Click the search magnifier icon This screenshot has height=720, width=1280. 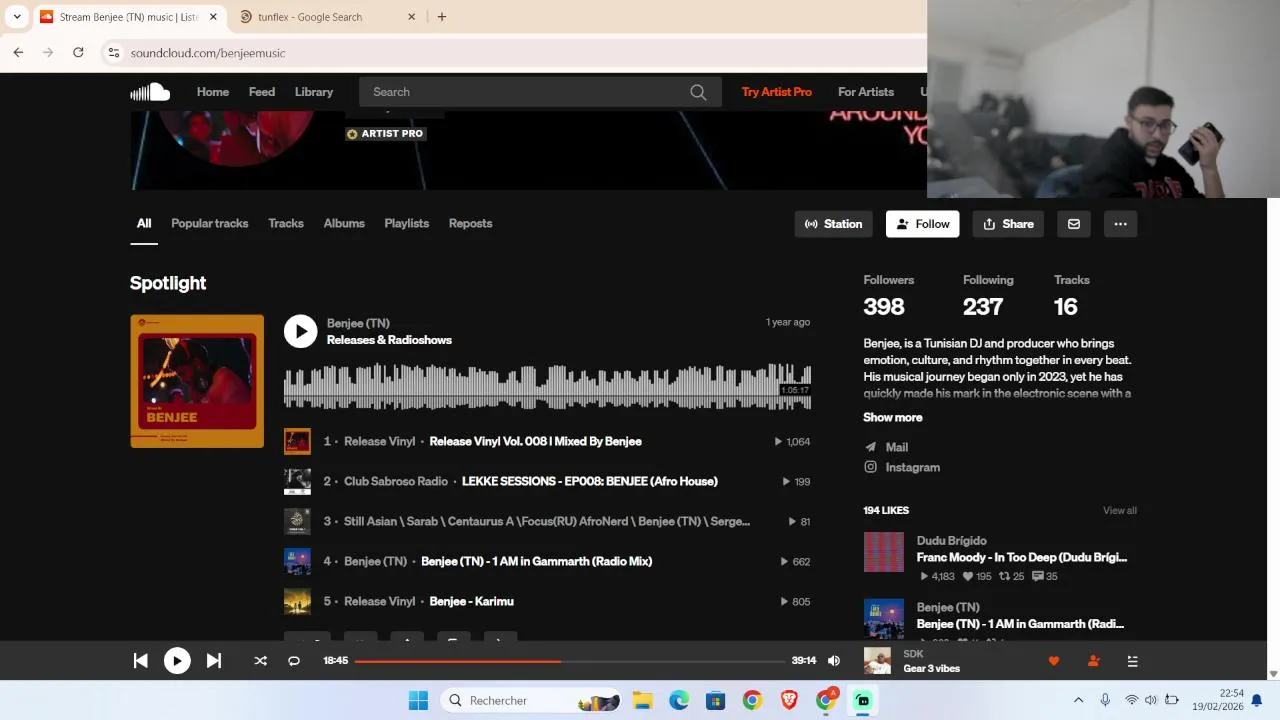pos(698,92)
